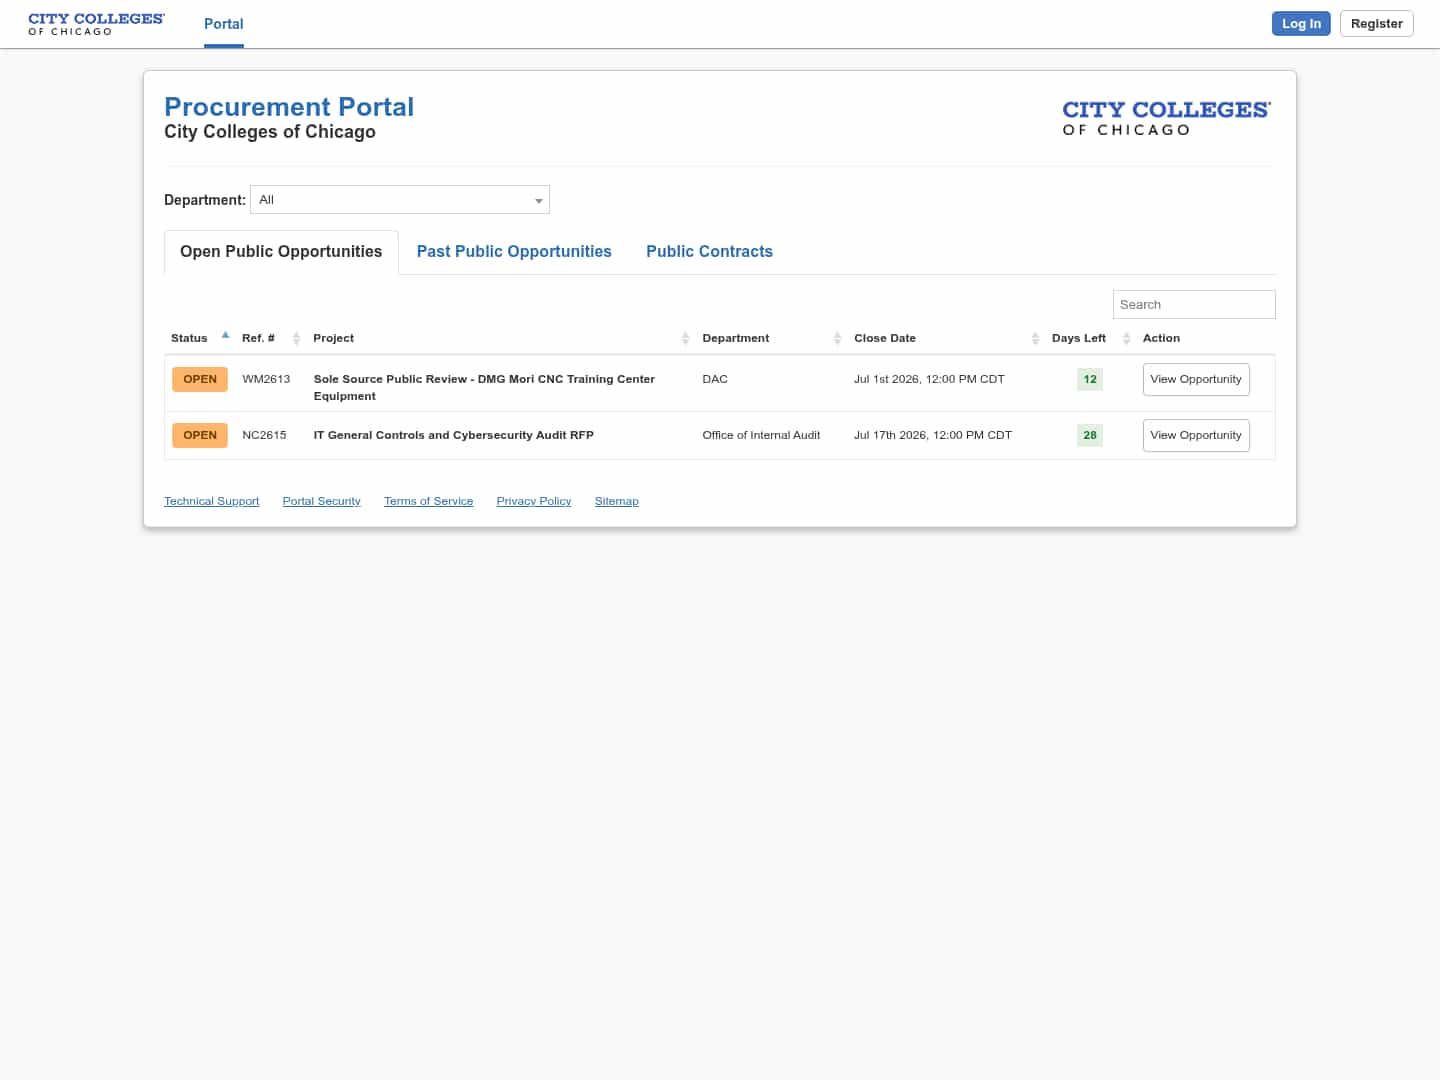The height and width of the screenshot is (1080, 1440).
Task: Click close date Jul 17th 2026
Action: [x=933, y=435]
